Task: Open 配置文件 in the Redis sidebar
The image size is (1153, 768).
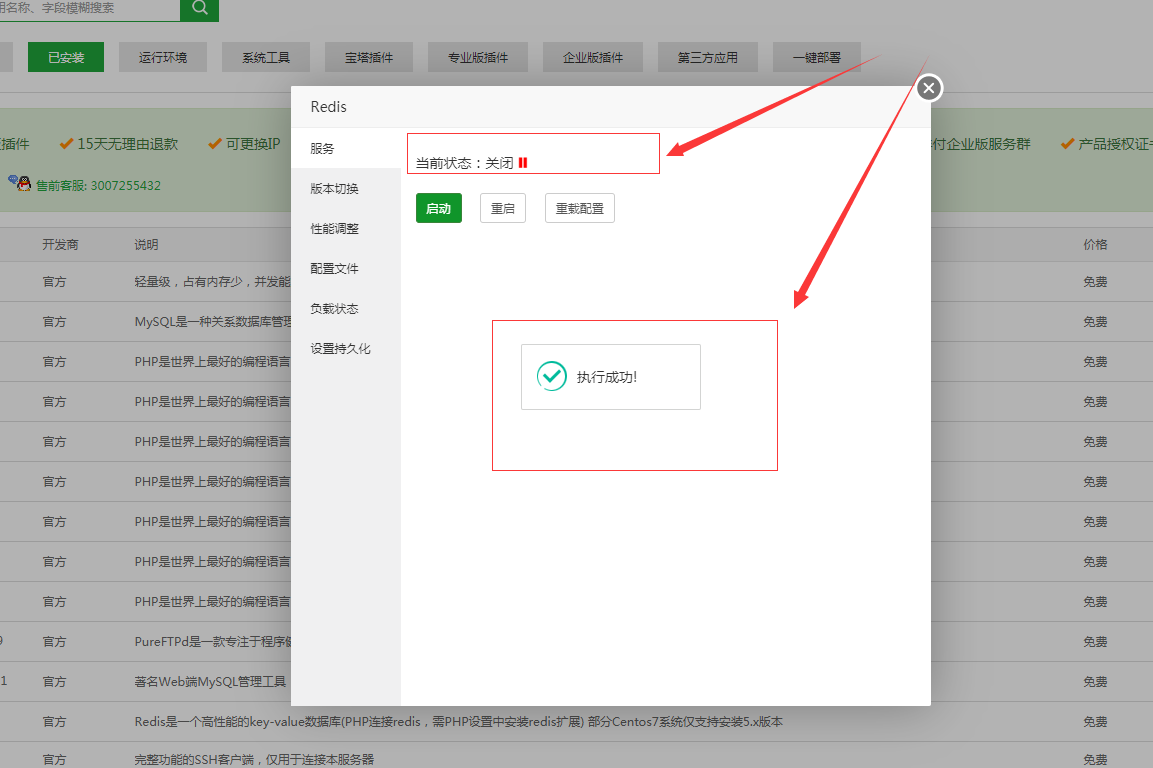Action: [x=346, y=269]
